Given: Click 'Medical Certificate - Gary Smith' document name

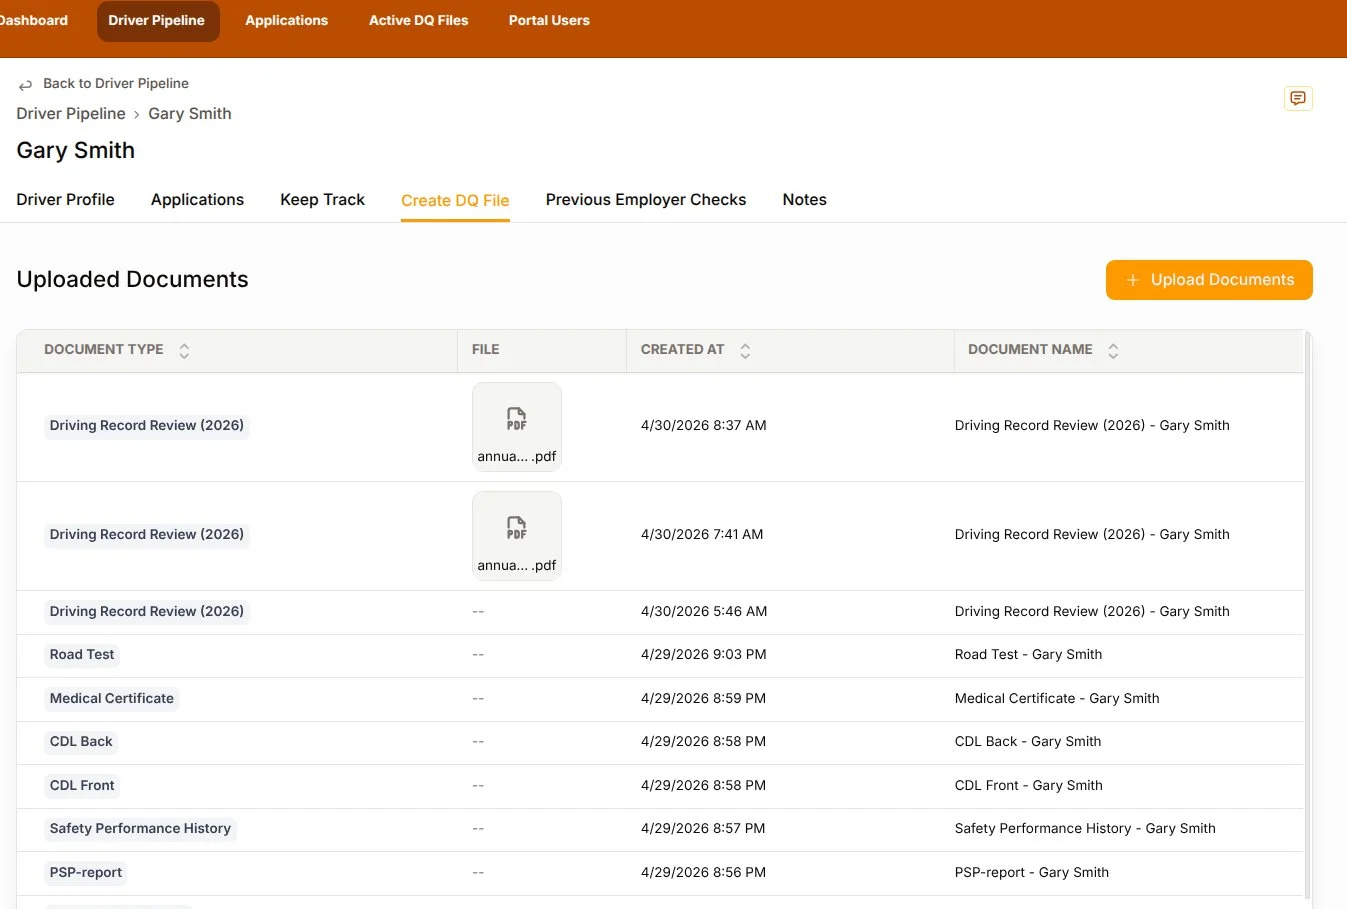Looking at the screenshot, I should pyautogui.click(x=1057, y=699).
